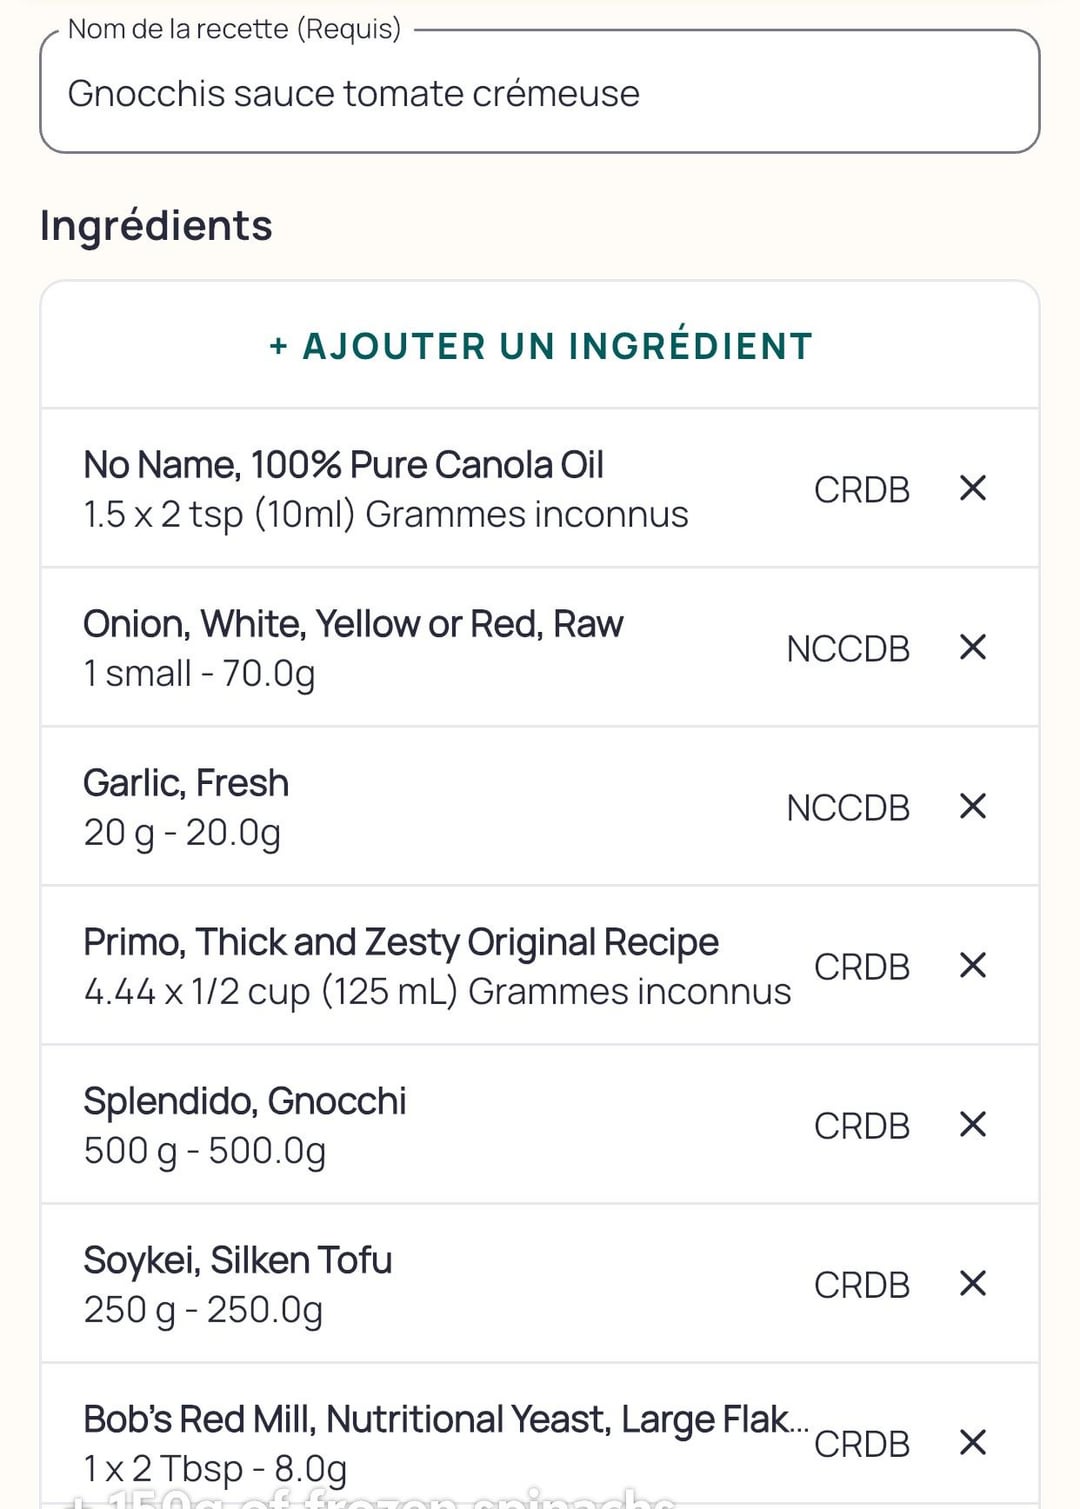Tap the NCCDB label next to Garlic
1080x1509 pixels.
click(x=848, y=807)
